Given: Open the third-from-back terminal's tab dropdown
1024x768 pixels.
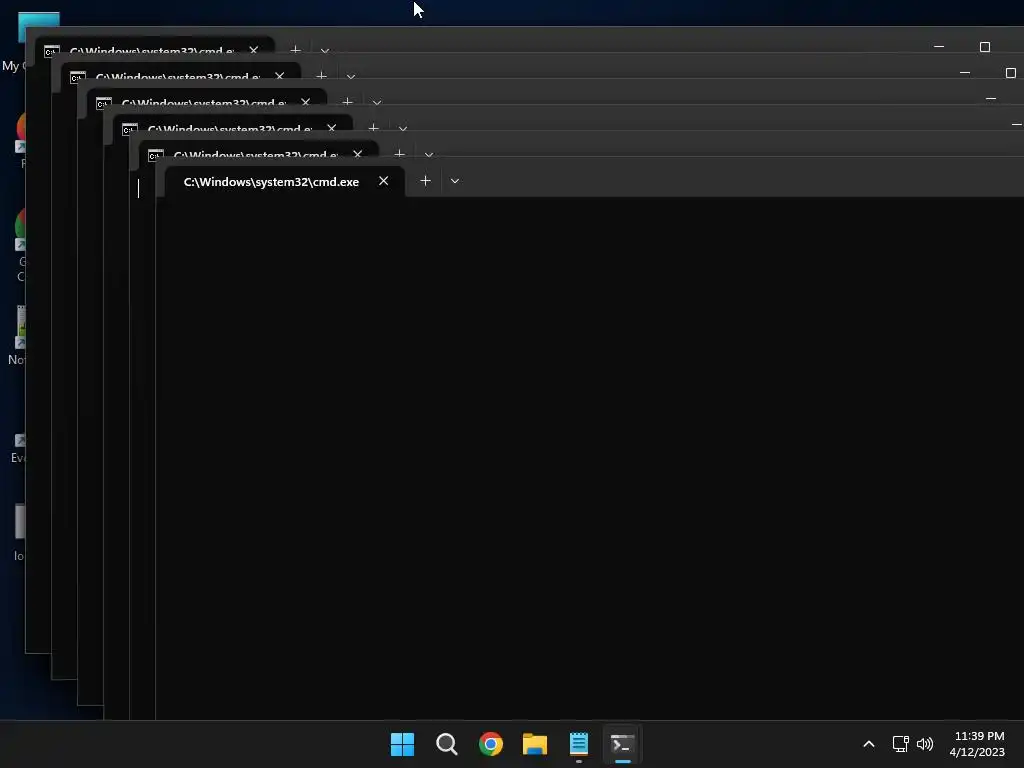Looking at the screenshot, I should [377, 103].
